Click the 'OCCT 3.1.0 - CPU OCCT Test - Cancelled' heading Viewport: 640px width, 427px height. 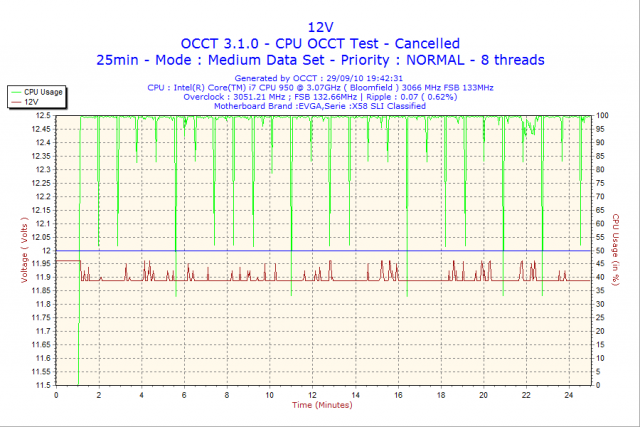click(x=320, y=43)
